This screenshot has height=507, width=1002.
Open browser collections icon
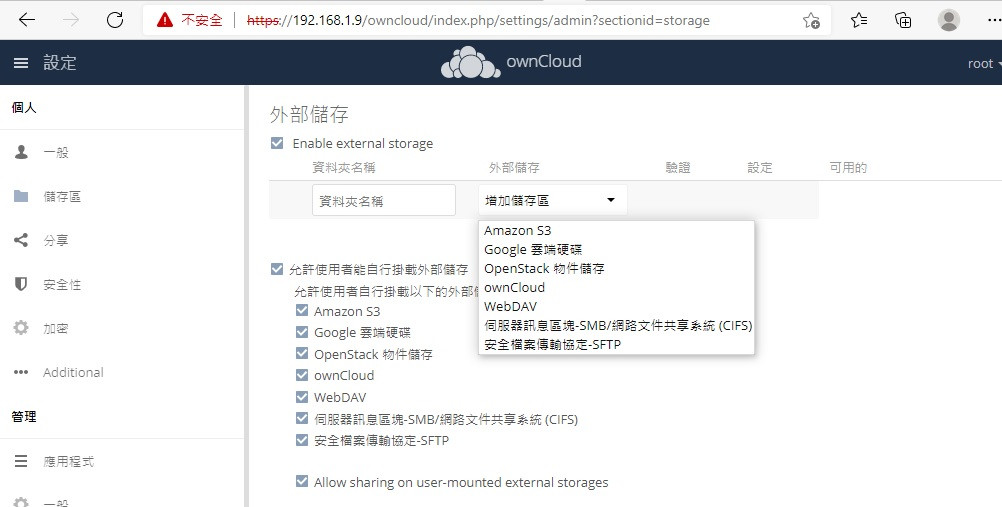pyautogui.click(x=903, y=20)
